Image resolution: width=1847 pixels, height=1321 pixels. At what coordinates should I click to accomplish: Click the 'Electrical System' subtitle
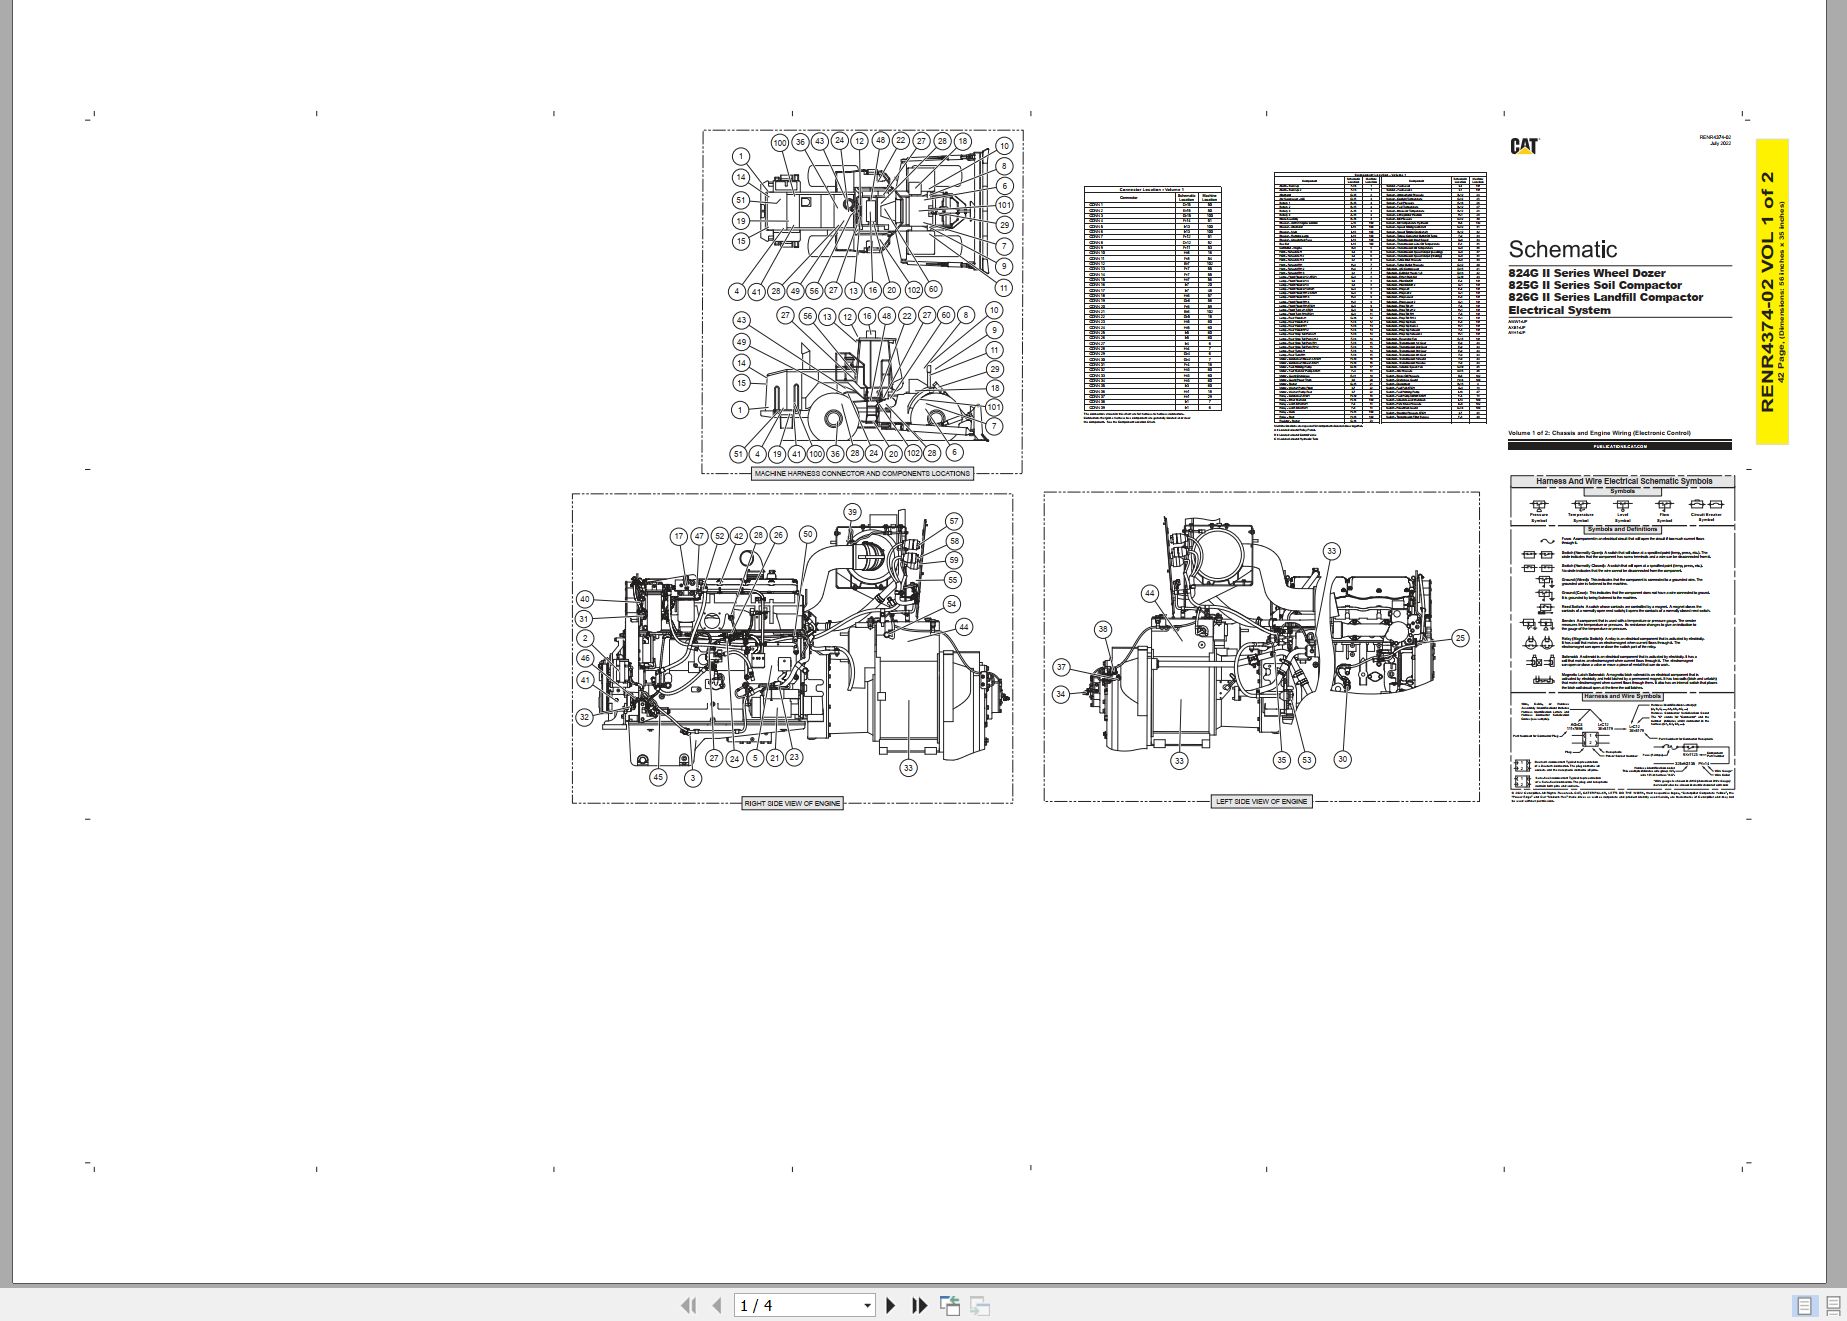(1559, 310)
